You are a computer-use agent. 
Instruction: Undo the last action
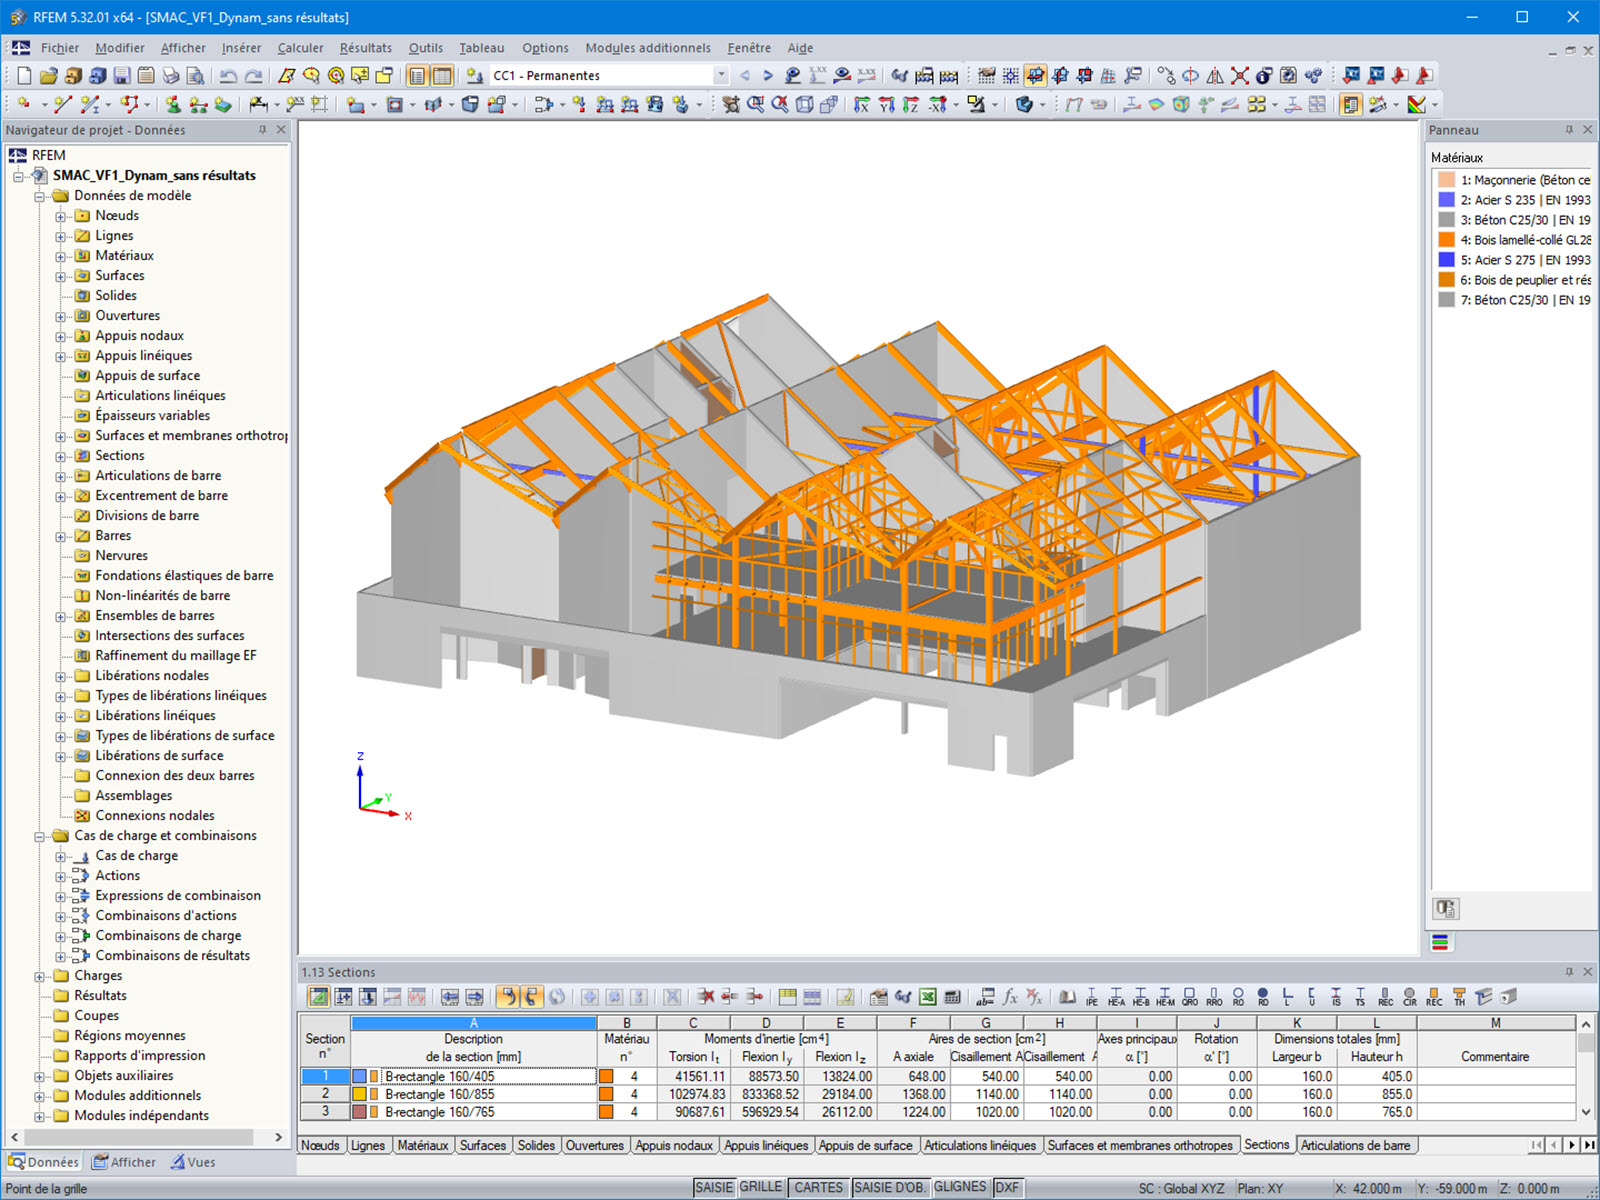(229, 76)
